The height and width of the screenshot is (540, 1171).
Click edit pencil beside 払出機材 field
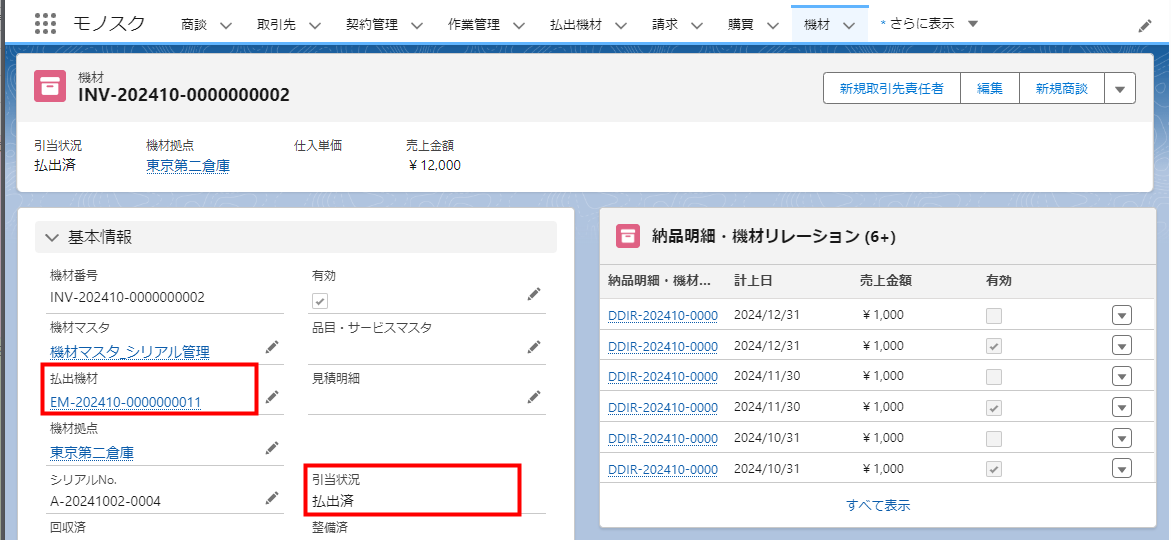tap(271, 397)
